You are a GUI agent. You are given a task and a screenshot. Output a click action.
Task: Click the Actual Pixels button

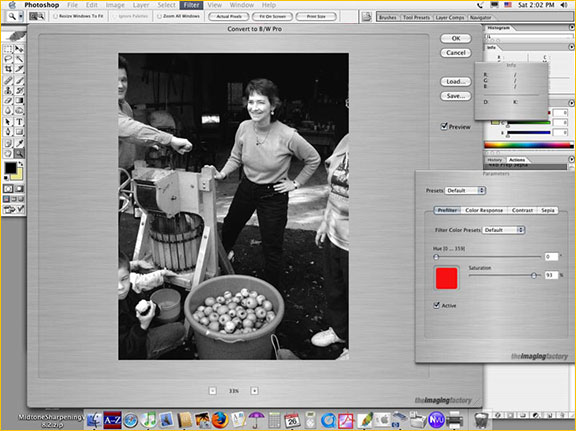(228, 17)
